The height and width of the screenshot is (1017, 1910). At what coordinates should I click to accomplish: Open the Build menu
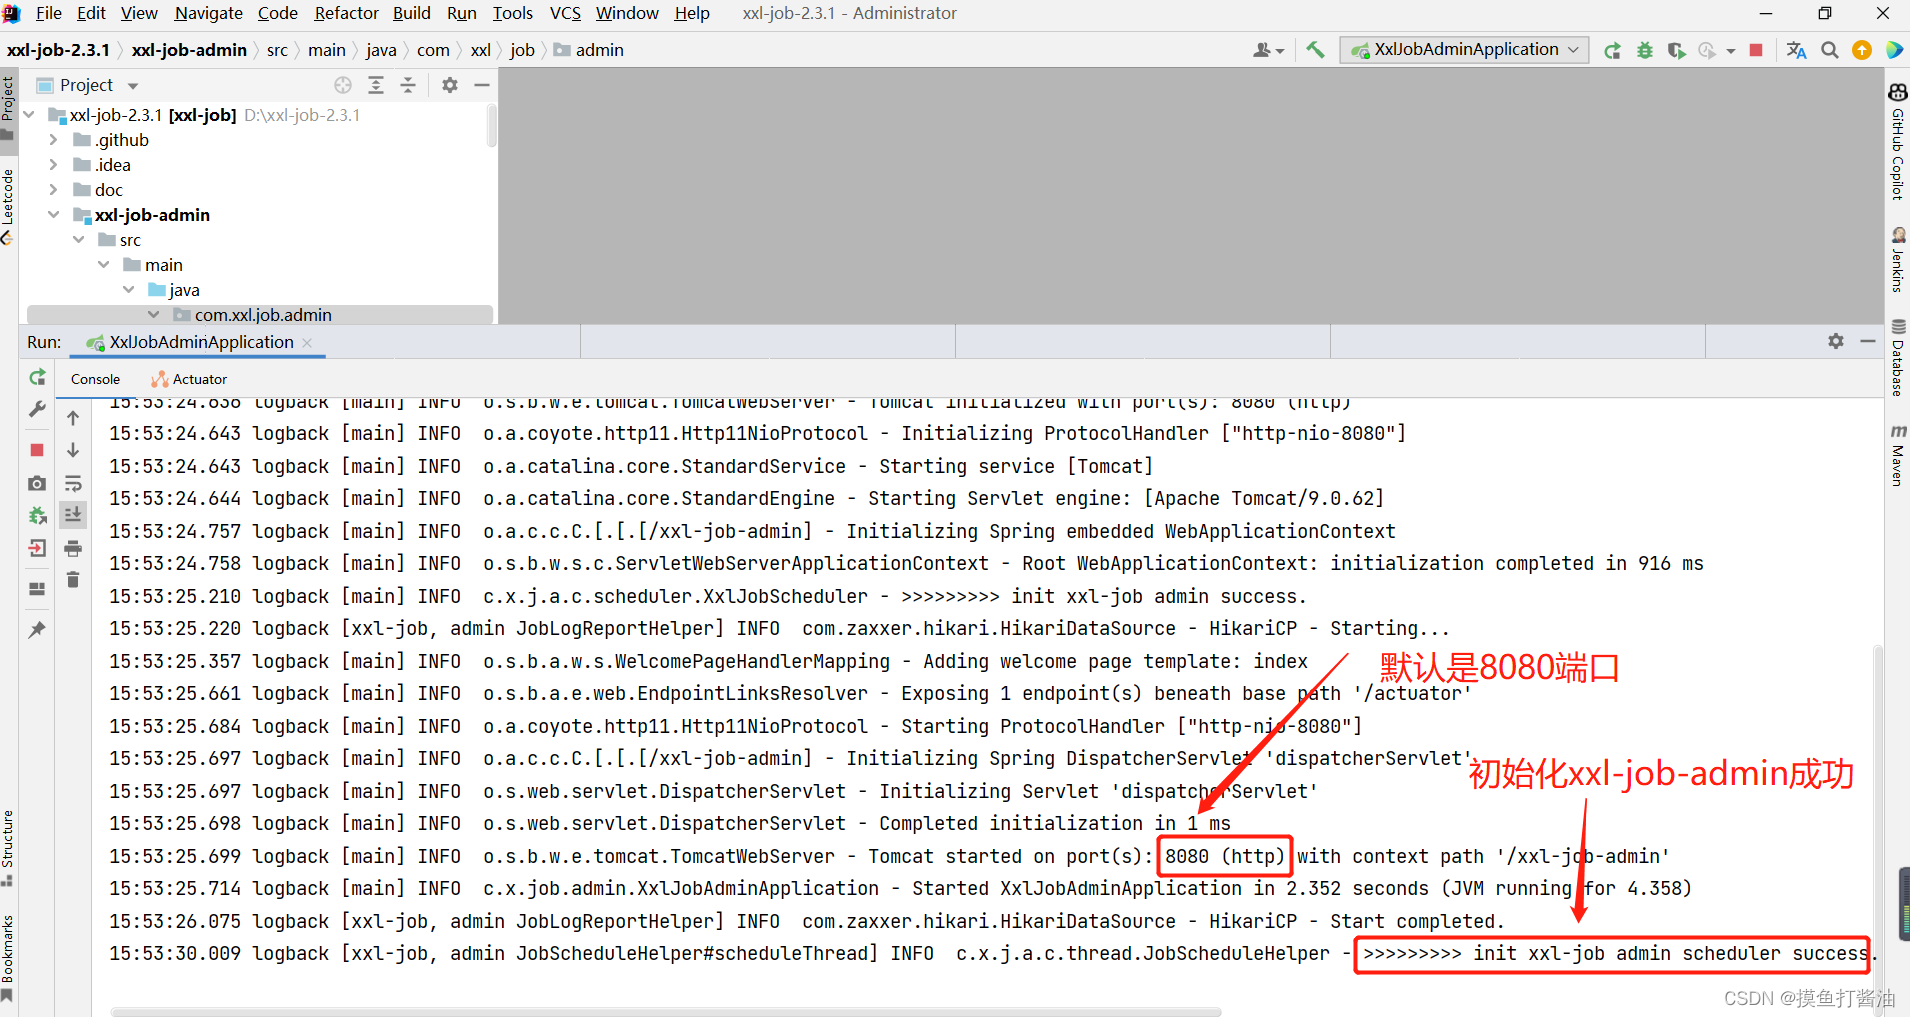[411, 13]
